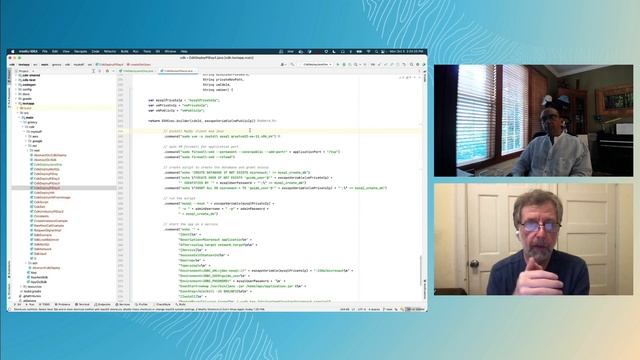The image size is (640, 360).
Task: Select build.gradle in project tree
Action: click(x=32, y=291)
